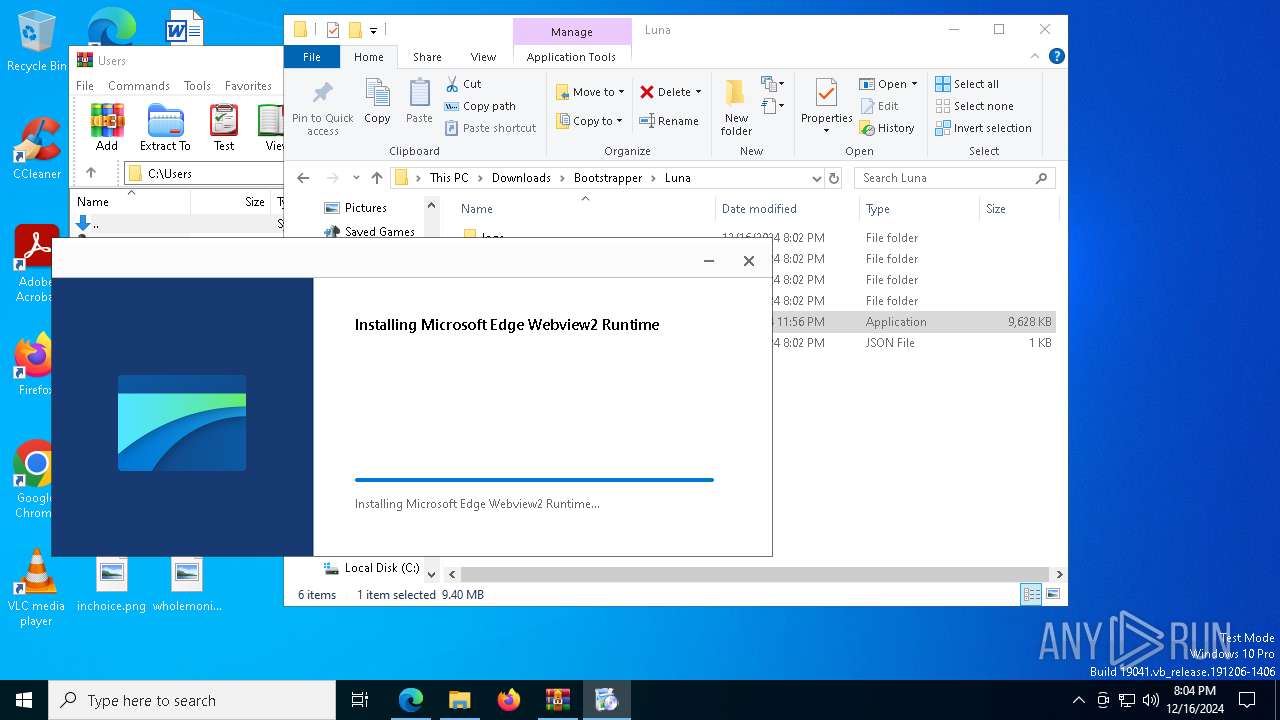Sort by Date modified column
The image size is (1280, 720).
786,209
